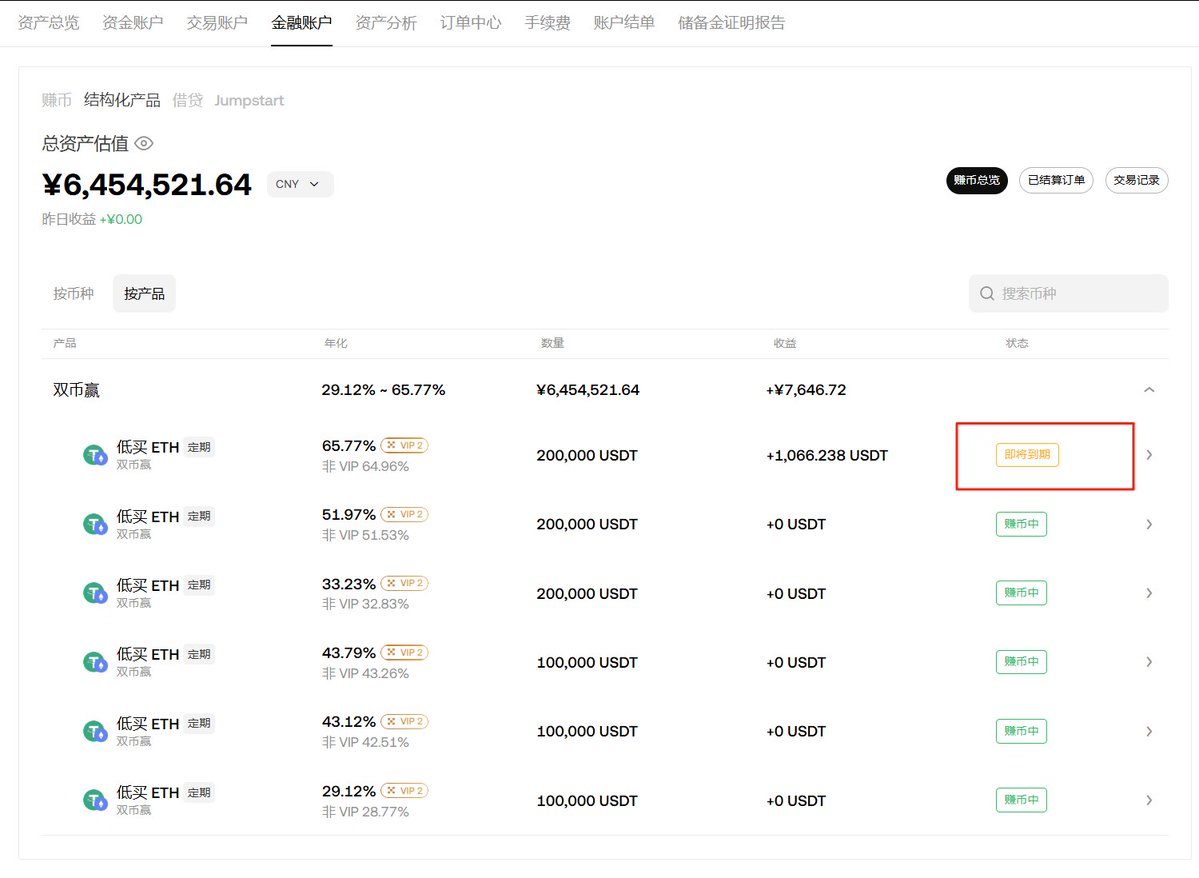Click the 搜索币种 search field
This screenshot has width=1199, height=878.
pos(1068,294)
